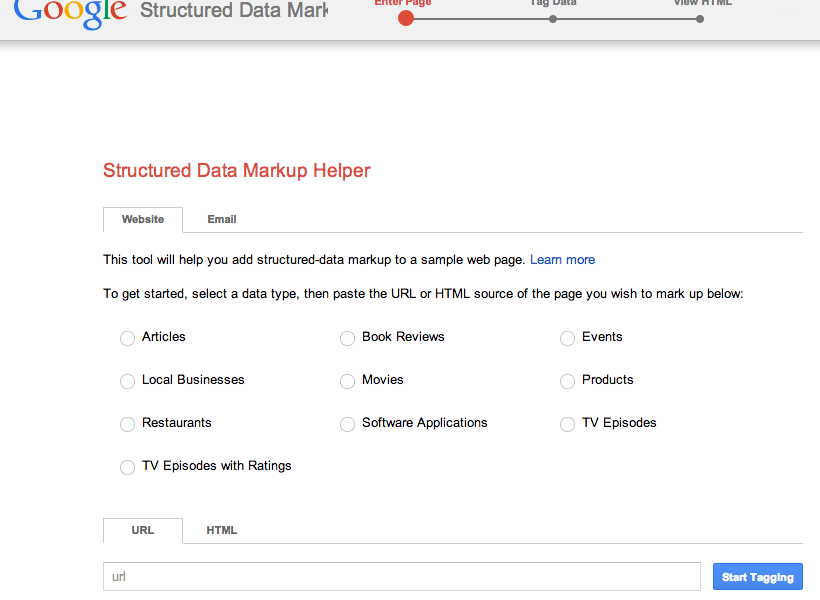
Task: Click the Google logo
Action: click(70, 12)
